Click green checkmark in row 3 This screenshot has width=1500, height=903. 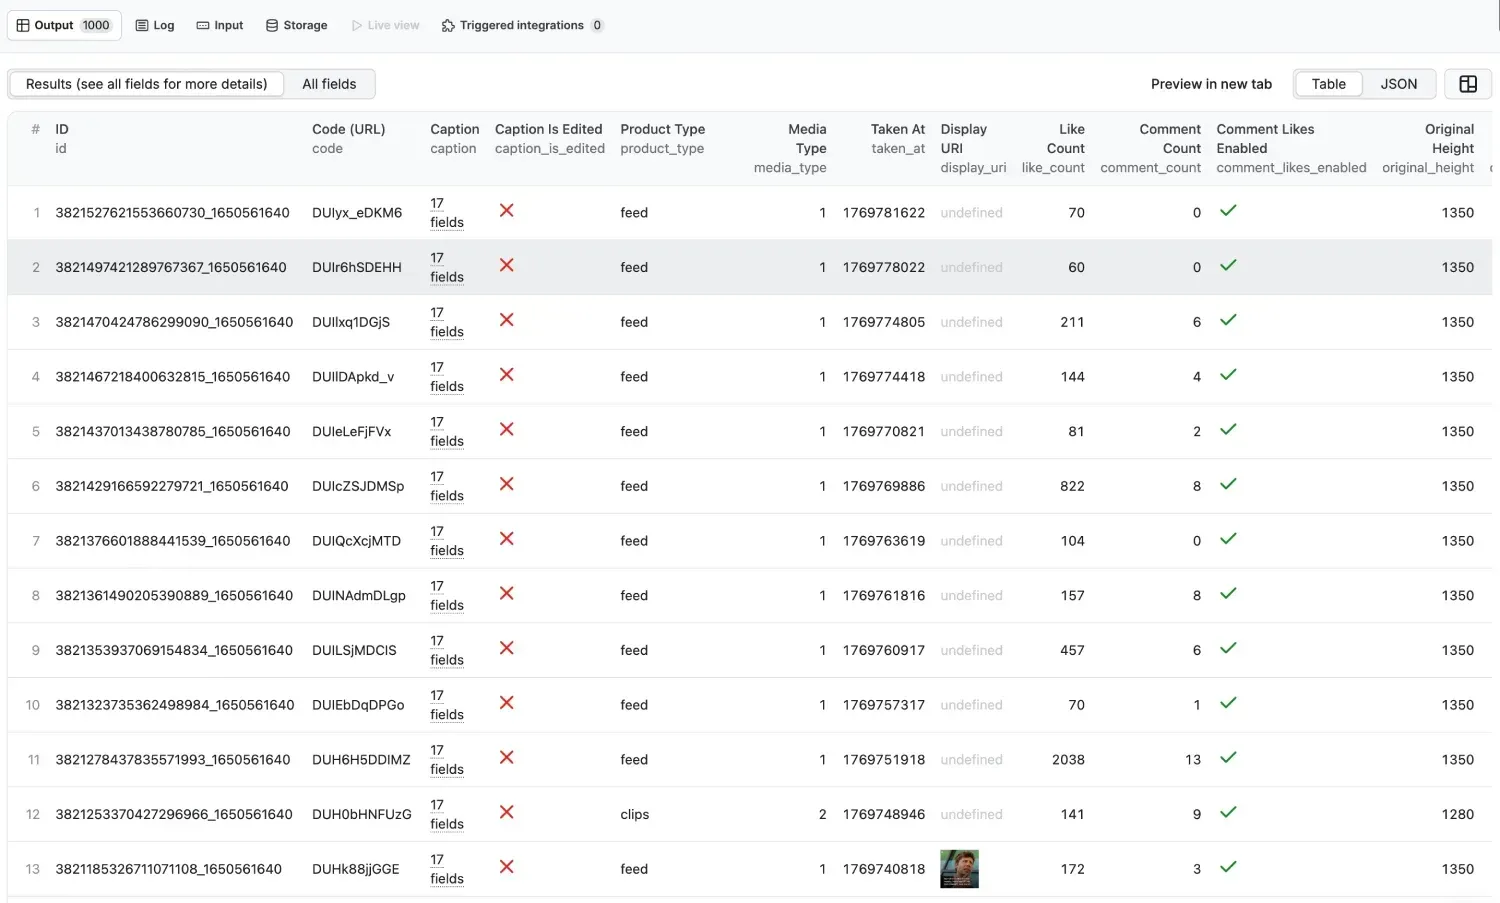[x=1228, y=320]
